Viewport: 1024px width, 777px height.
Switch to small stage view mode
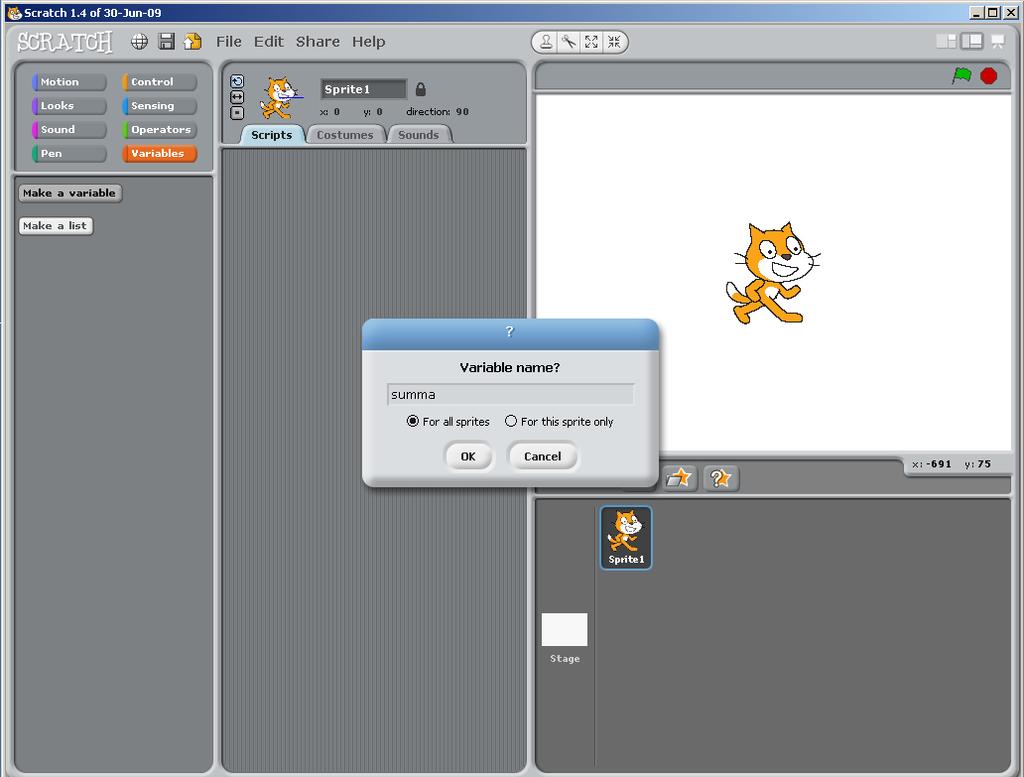[946, 41]
